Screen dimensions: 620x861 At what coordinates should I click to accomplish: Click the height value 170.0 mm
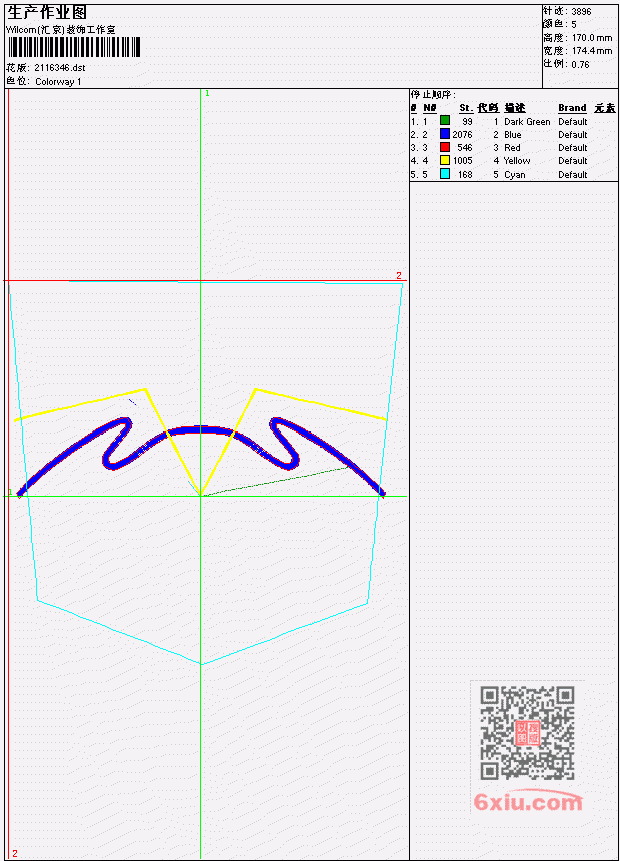592,38
